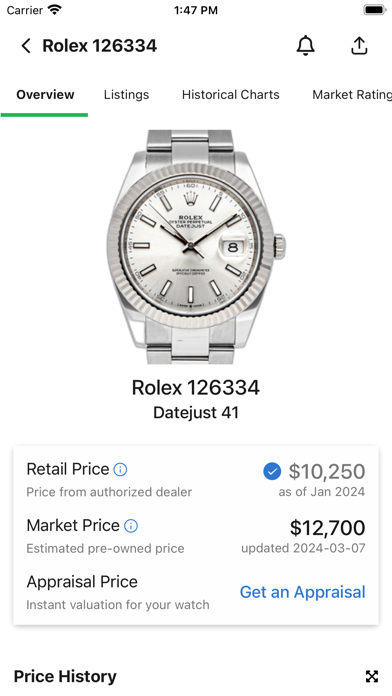Tap the Wi-Fi status icon
This screenshot has height=696, width=392.
[x=55, y=10]
